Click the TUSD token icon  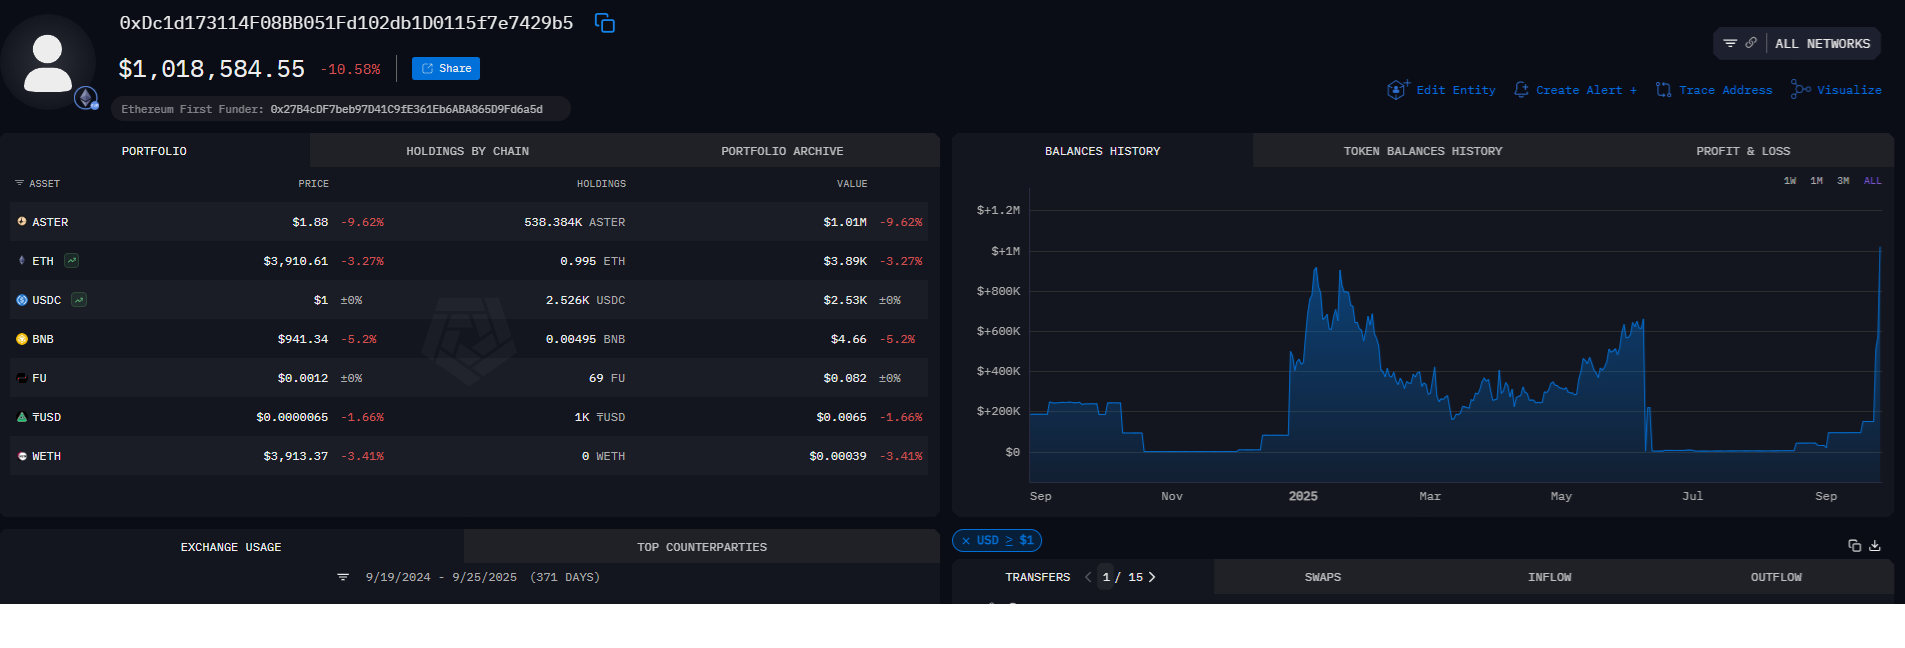[x=22, y=417]
